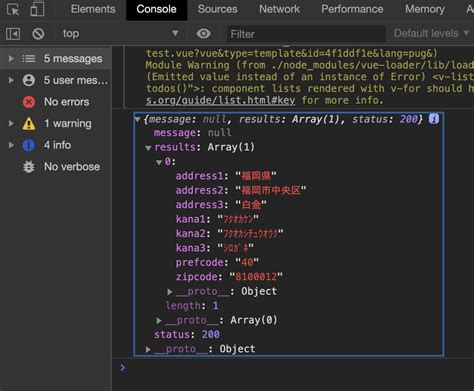Open the Default levels dropdown
Image resolution: width=474 pixels, height=391 pixels.
(431, 34)
